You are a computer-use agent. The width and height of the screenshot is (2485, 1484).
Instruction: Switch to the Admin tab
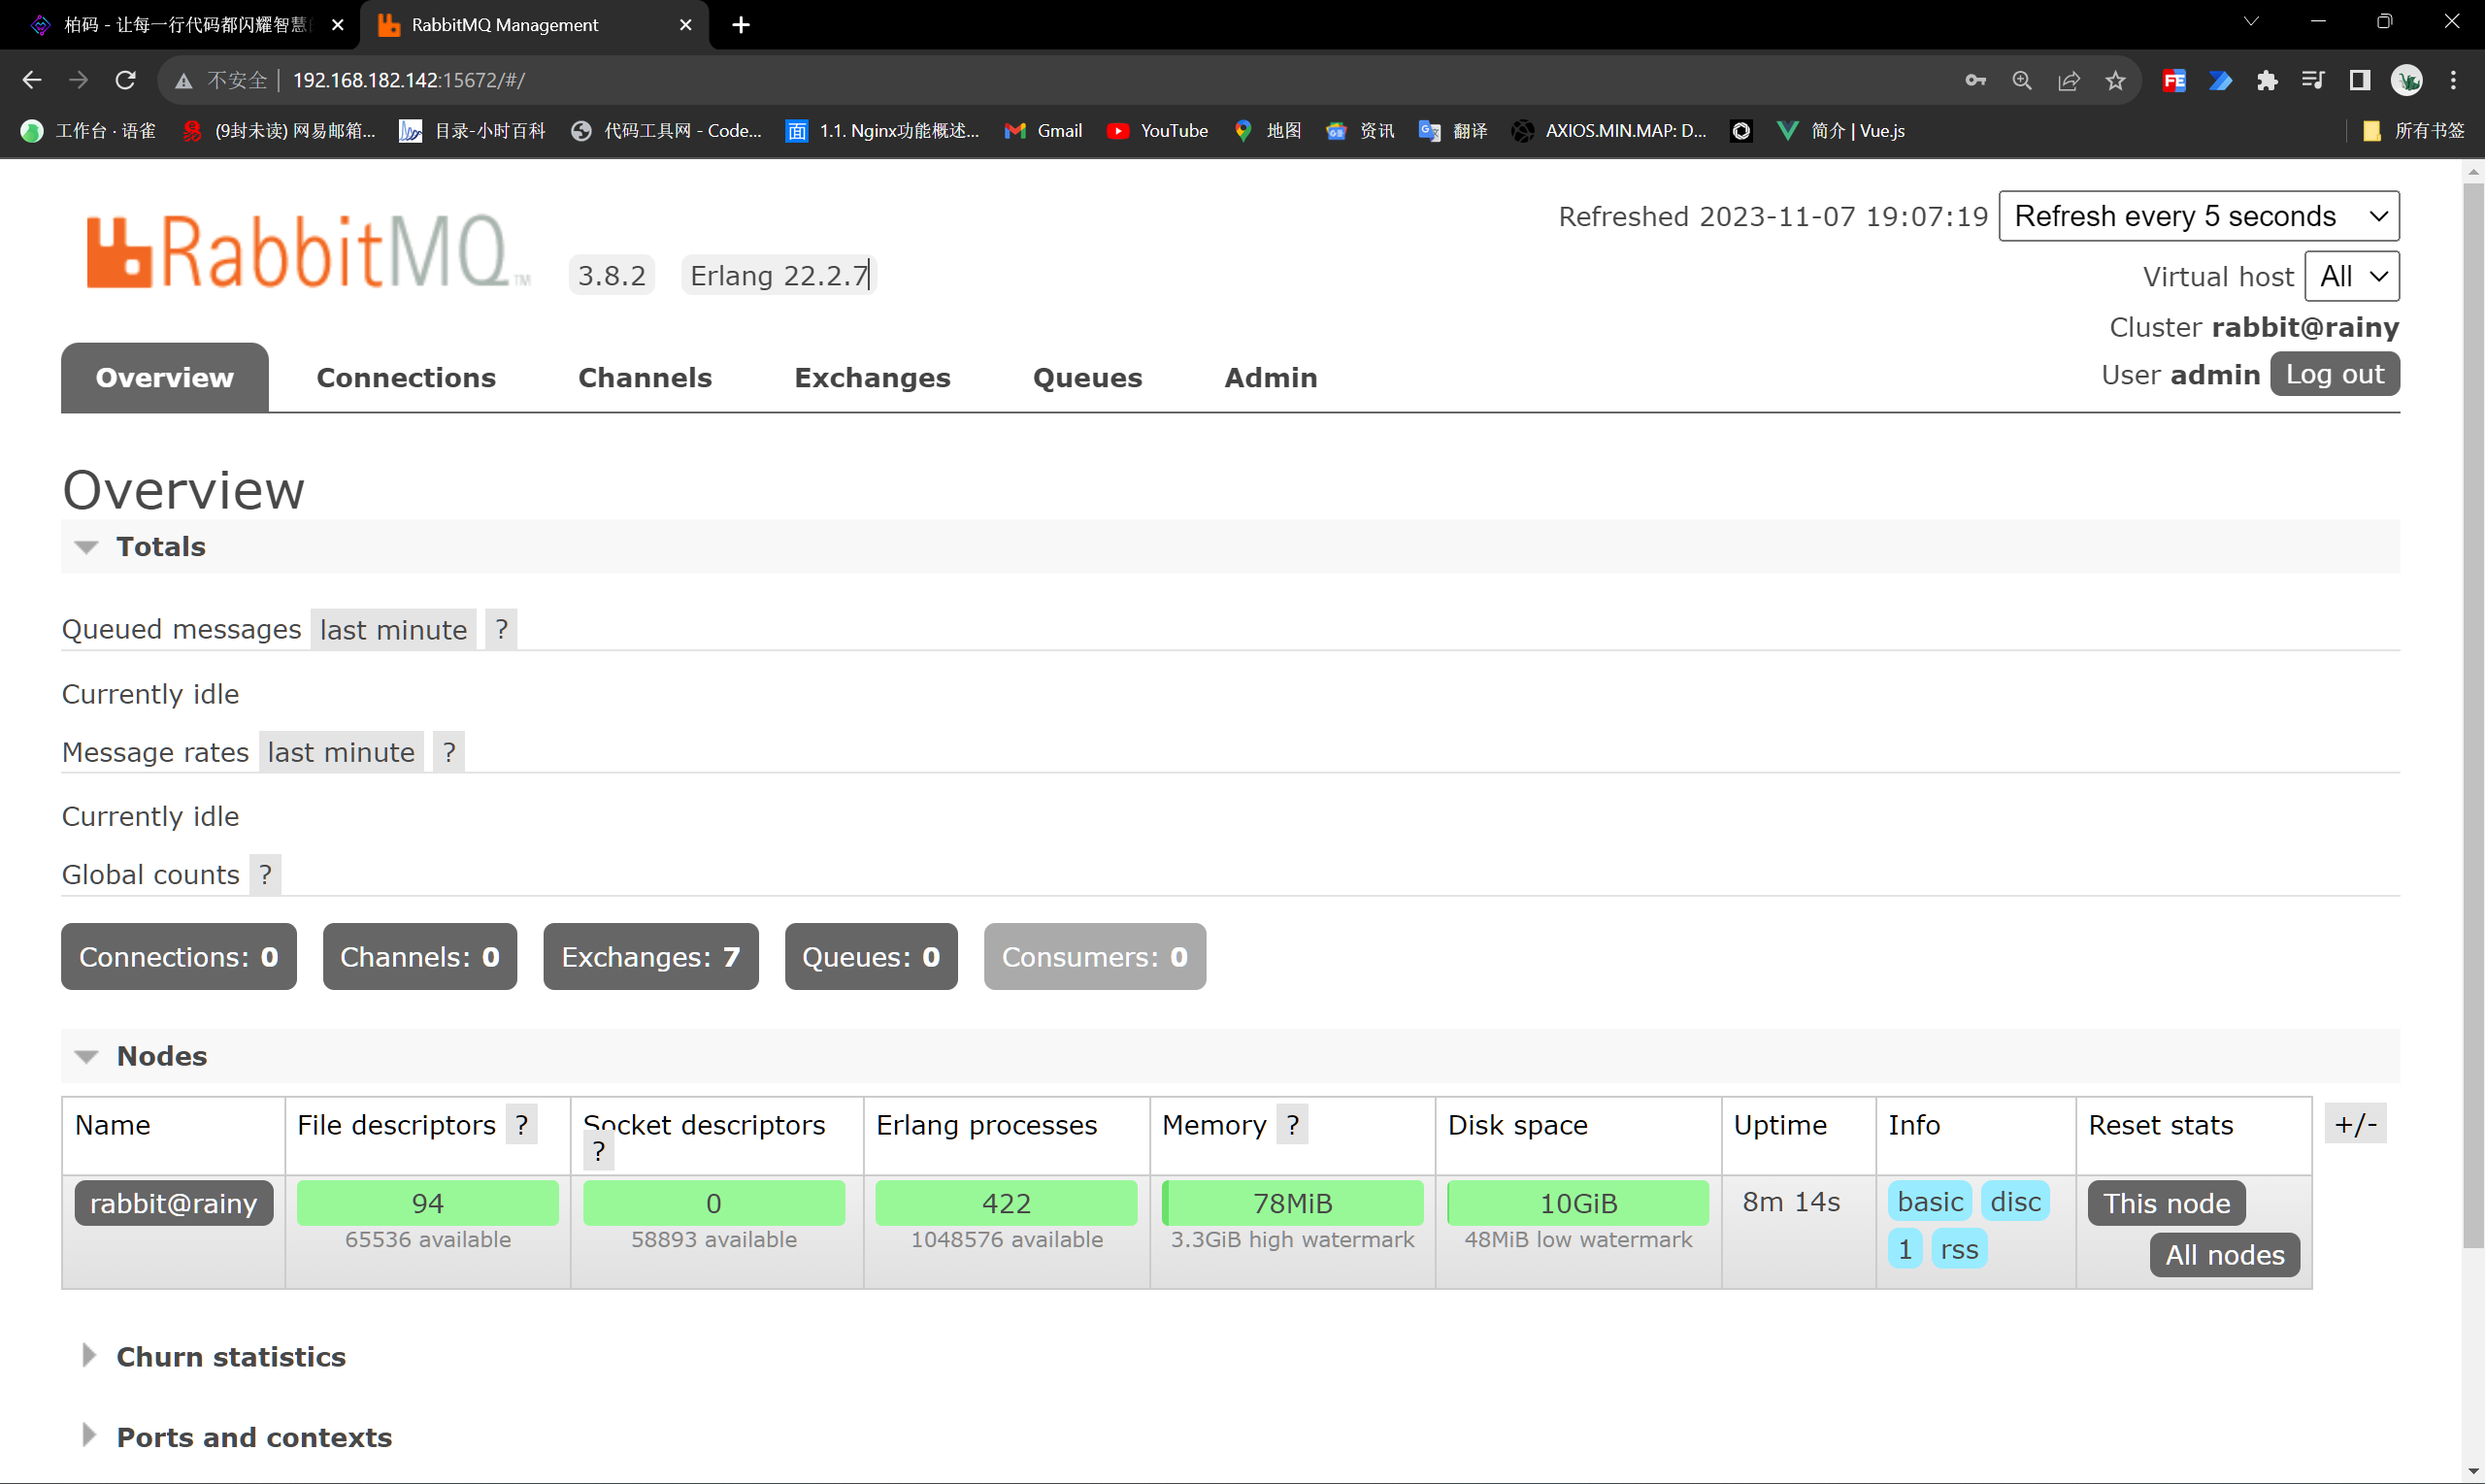(x=1270, y=377)
